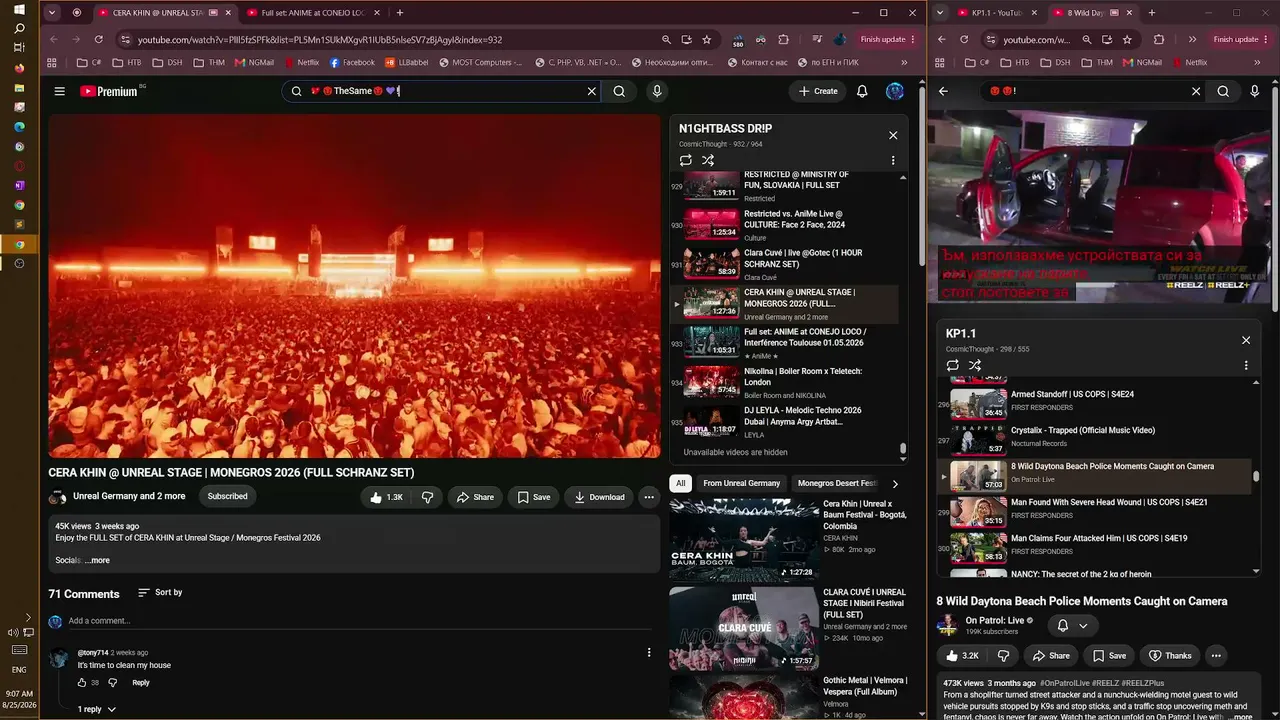
Task: Open YouTube guide menu in left window
Action: [x=59, y=91]
